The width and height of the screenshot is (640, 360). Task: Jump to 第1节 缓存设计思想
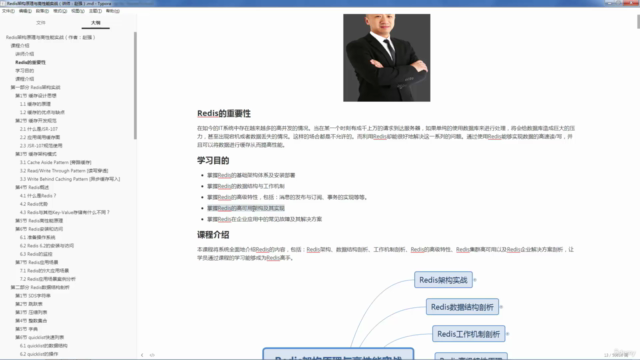(36, 96)
